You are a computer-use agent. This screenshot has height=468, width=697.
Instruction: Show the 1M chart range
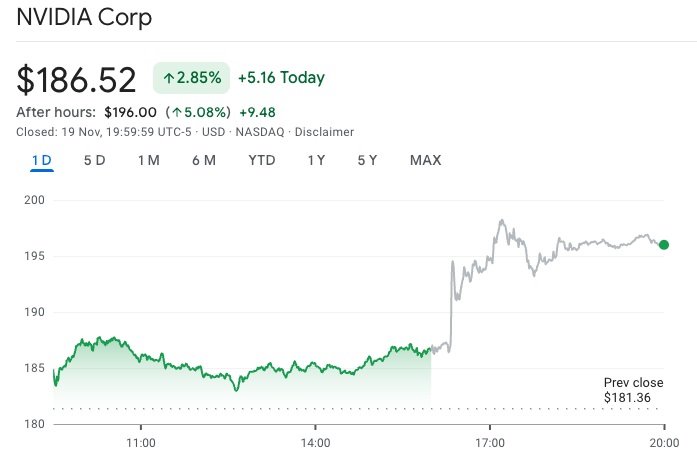click(149, 160)
